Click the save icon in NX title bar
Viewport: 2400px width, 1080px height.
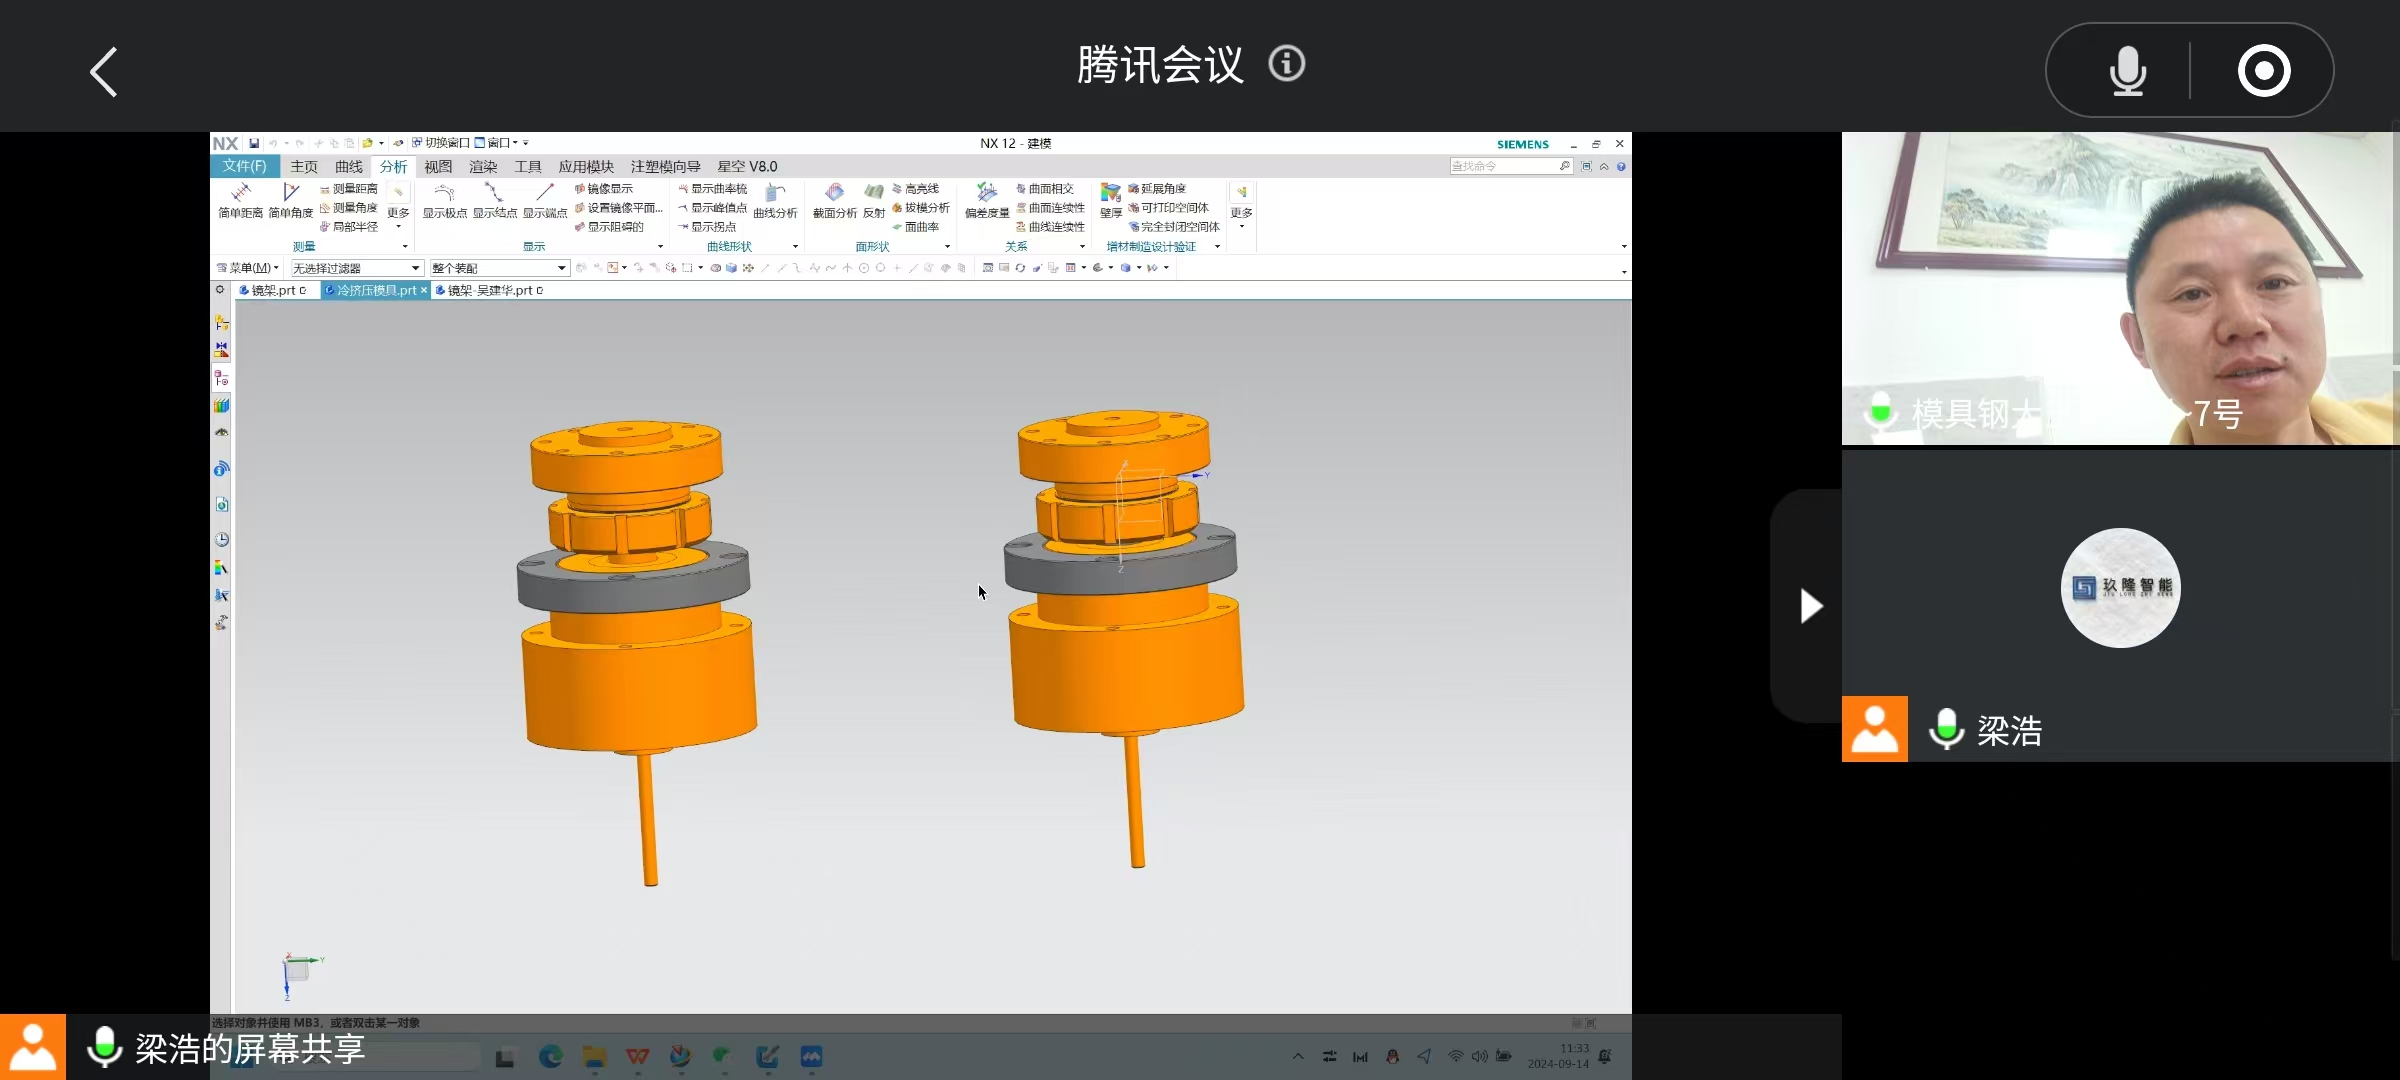[x=254, y=143]
